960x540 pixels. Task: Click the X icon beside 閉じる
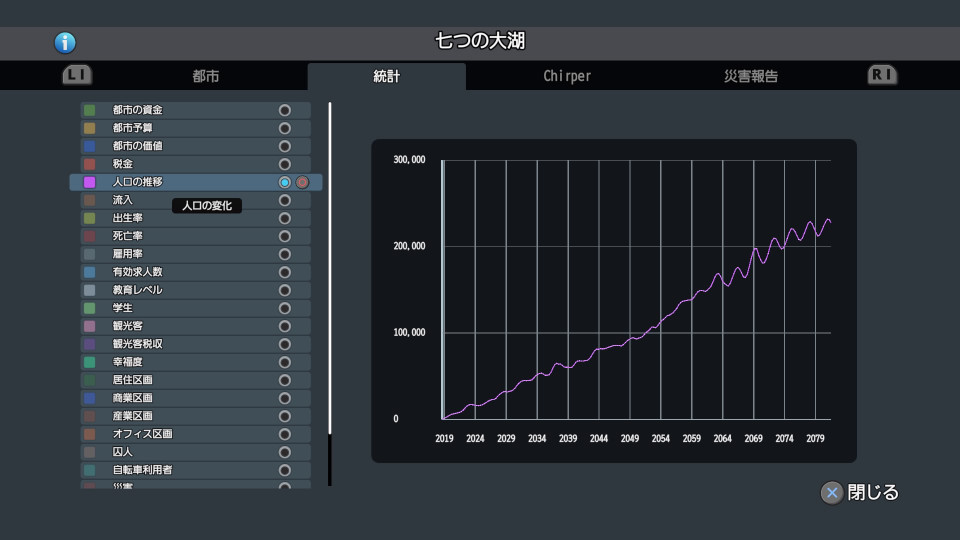pos(831,493)
